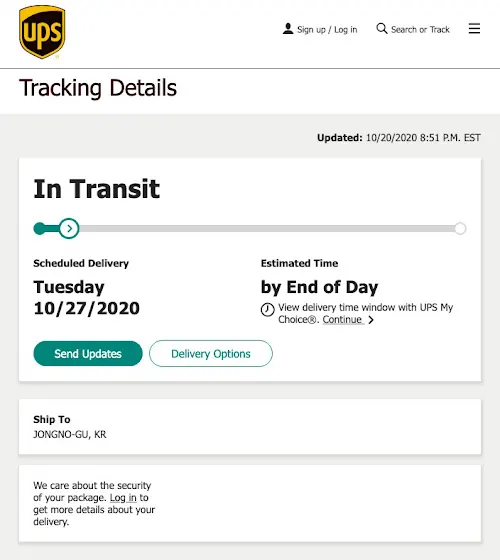Click the UPS shield logo
Screen dimensions: 500x560
tap(42, 32)
